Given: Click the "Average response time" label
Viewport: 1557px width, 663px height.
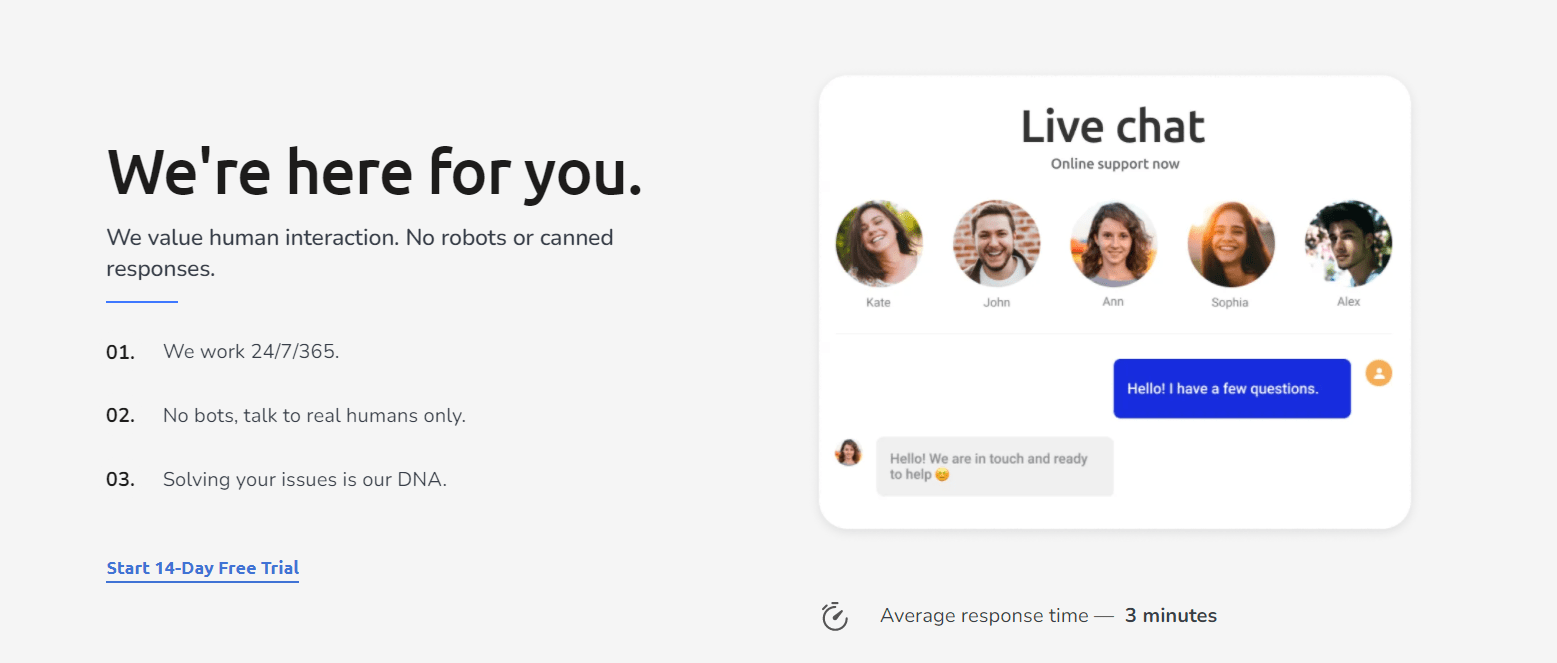Looking at the screenshot, I should [984, 616].
